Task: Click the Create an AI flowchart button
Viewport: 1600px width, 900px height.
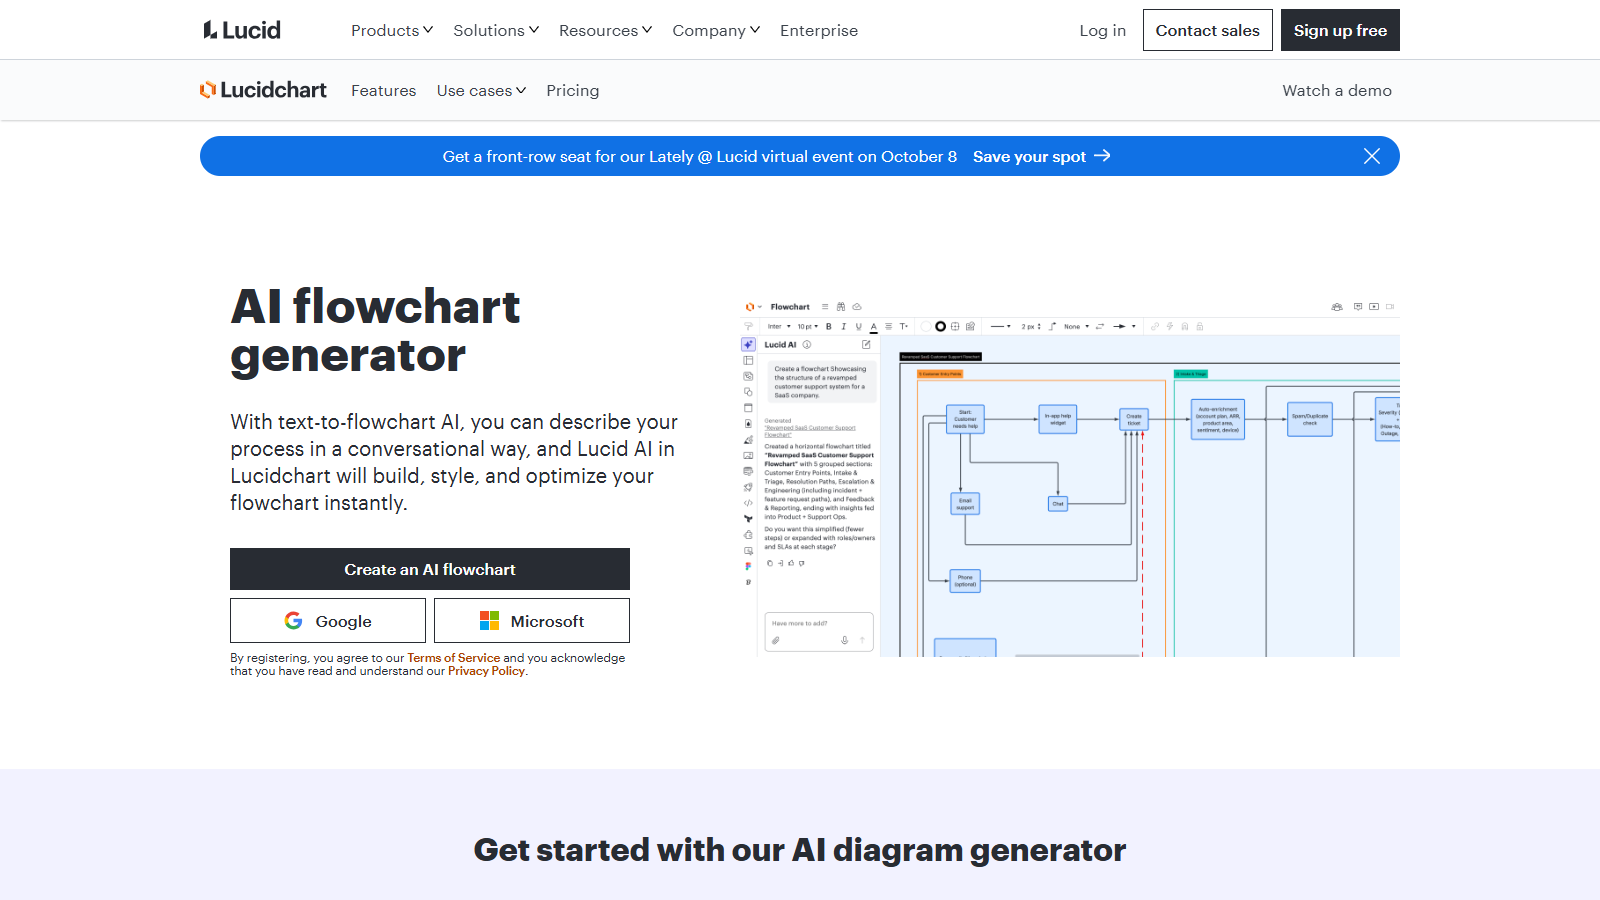Action: (x=430, y=569)
